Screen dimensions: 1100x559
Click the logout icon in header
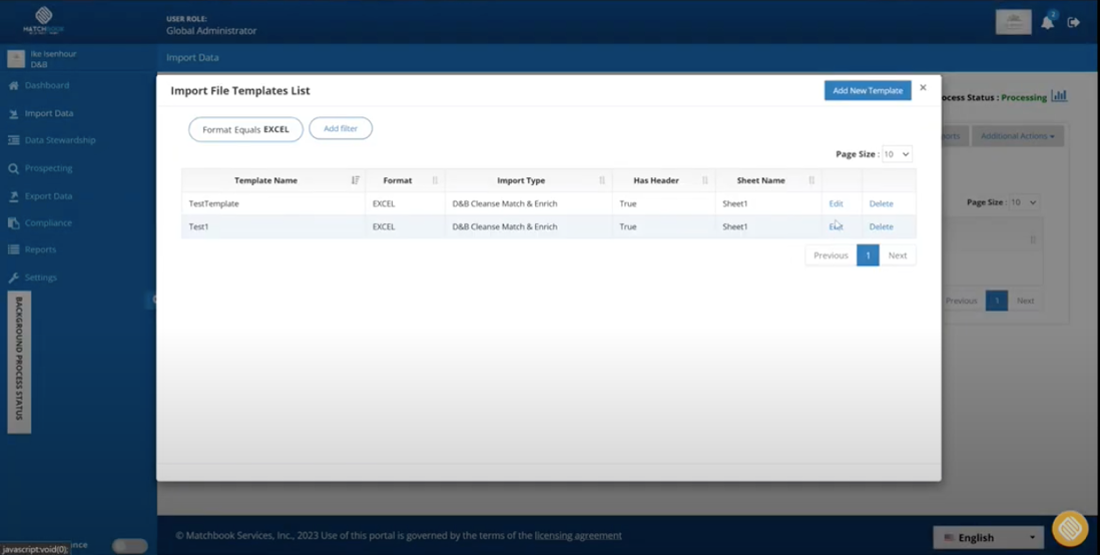point(1073,22)
